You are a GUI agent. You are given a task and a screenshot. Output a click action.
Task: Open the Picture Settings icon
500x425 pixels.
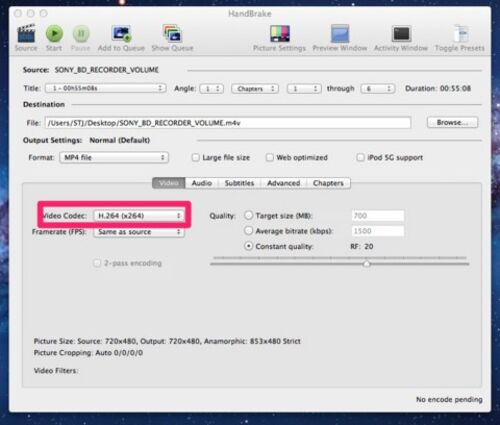pos(280,34)
